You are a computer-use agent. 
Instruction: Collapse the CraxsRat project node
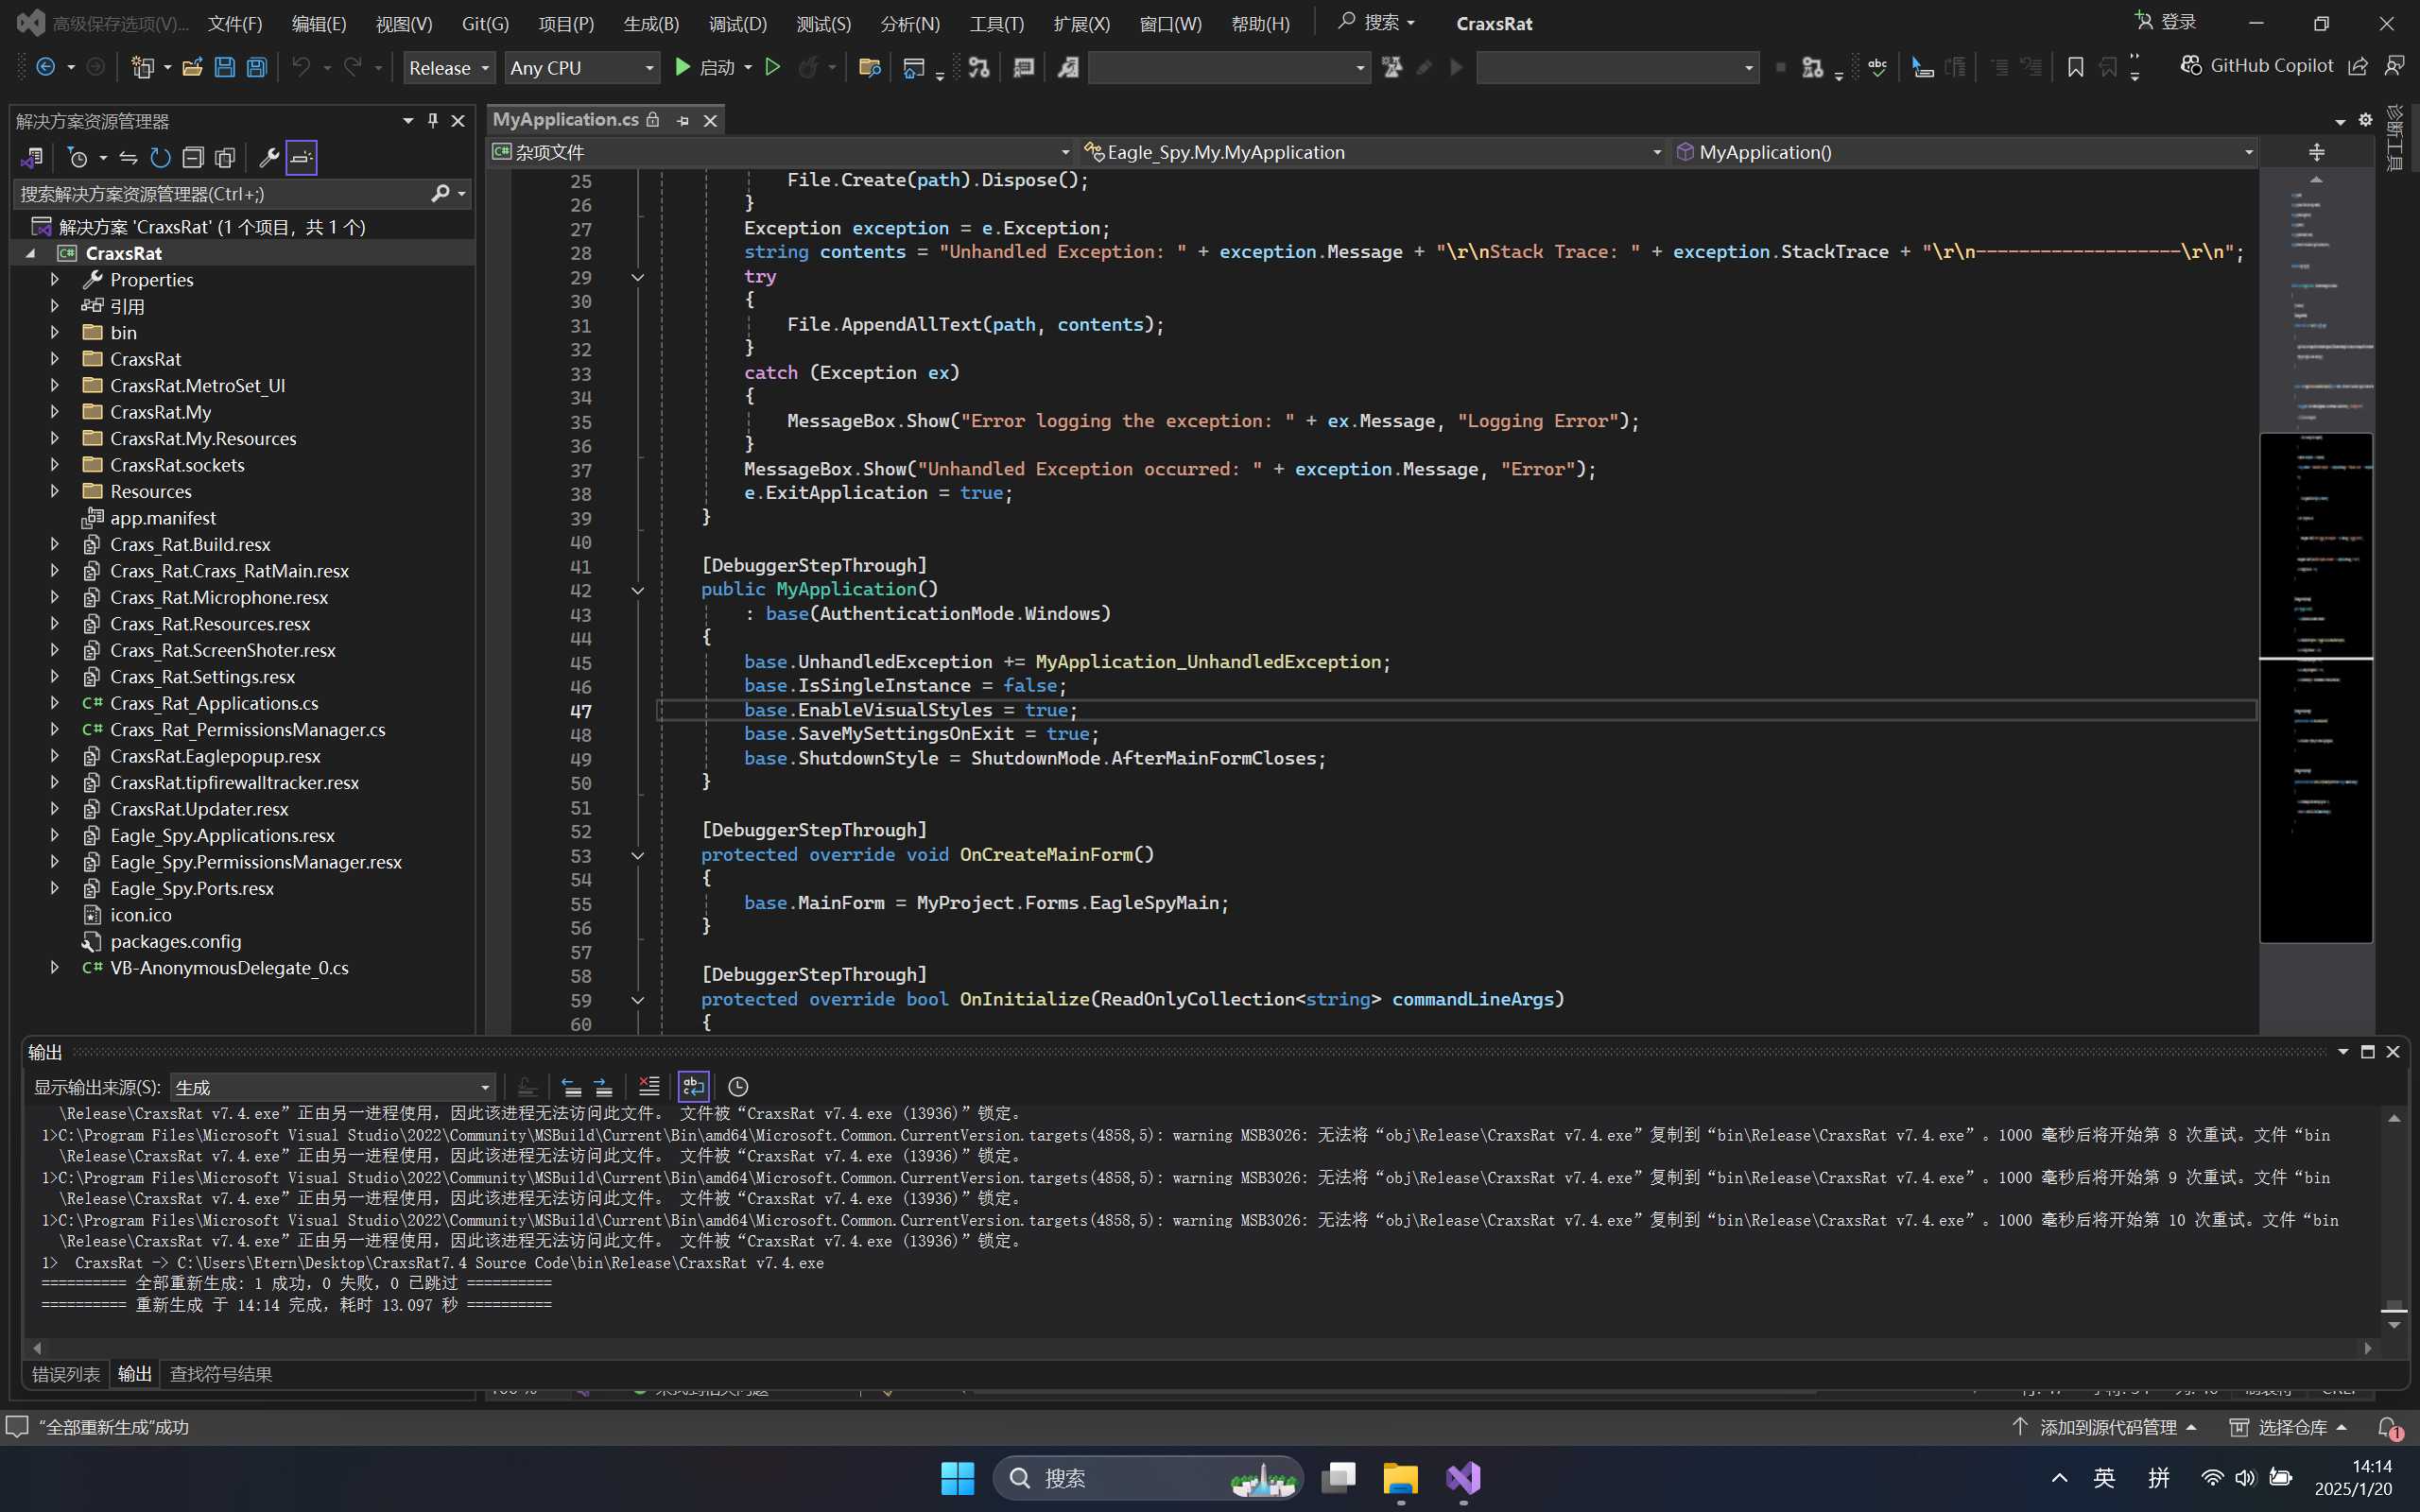[x=30, y=253]
